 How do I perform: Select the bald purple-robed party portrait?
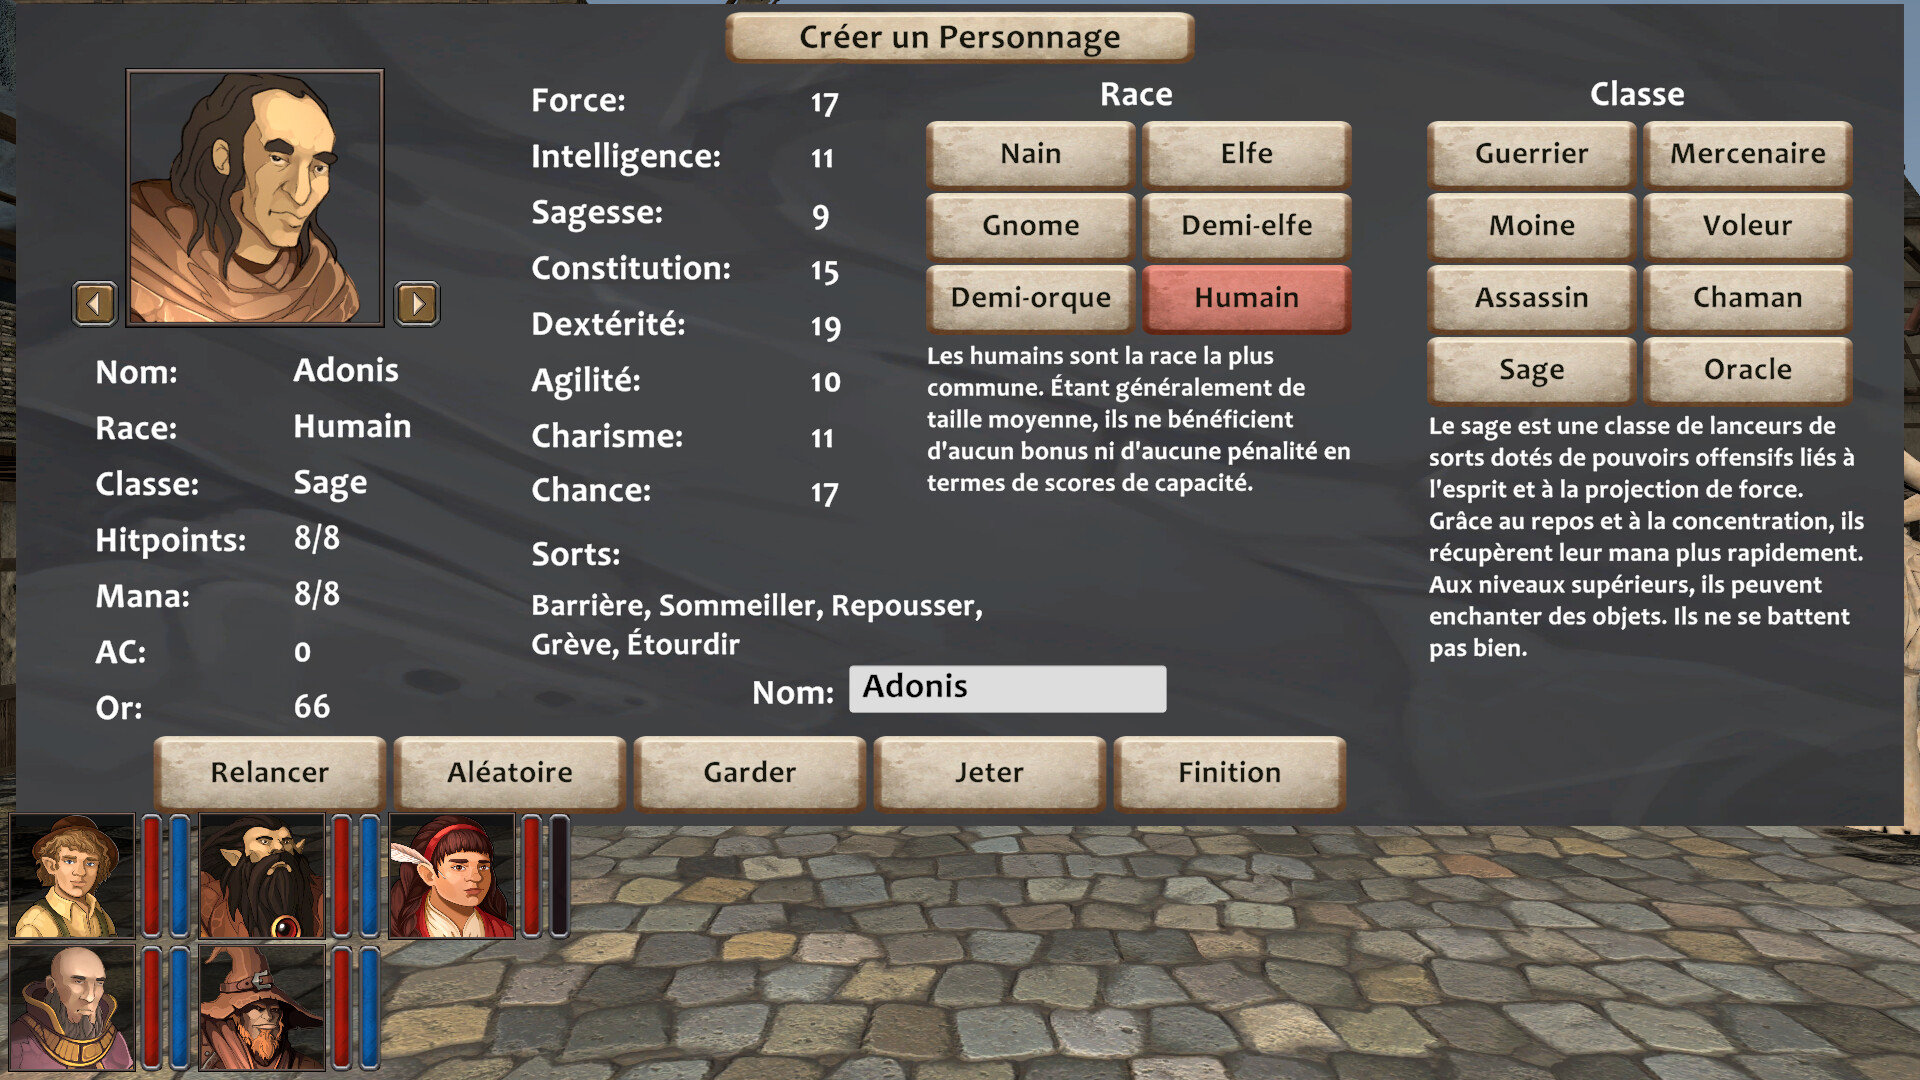coord(72,1008)
